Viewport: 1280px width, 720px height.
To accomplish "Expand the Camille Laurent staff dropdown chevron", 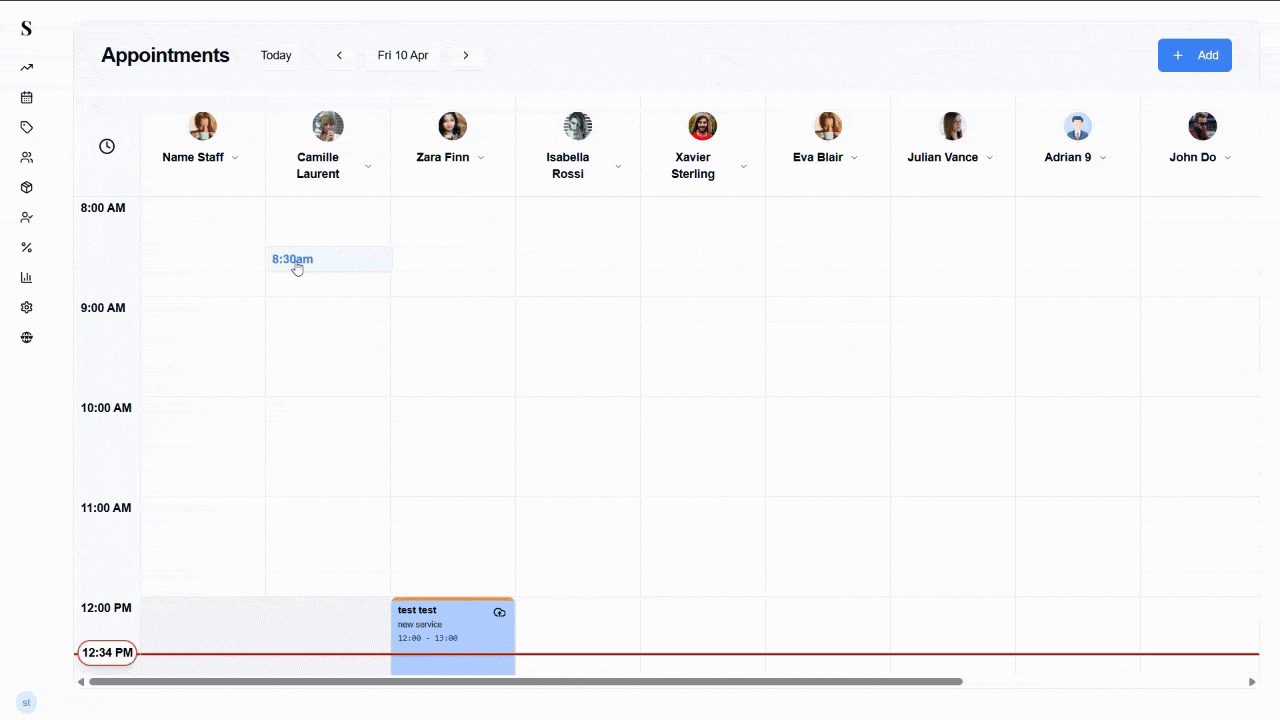I will click(368, 166).
